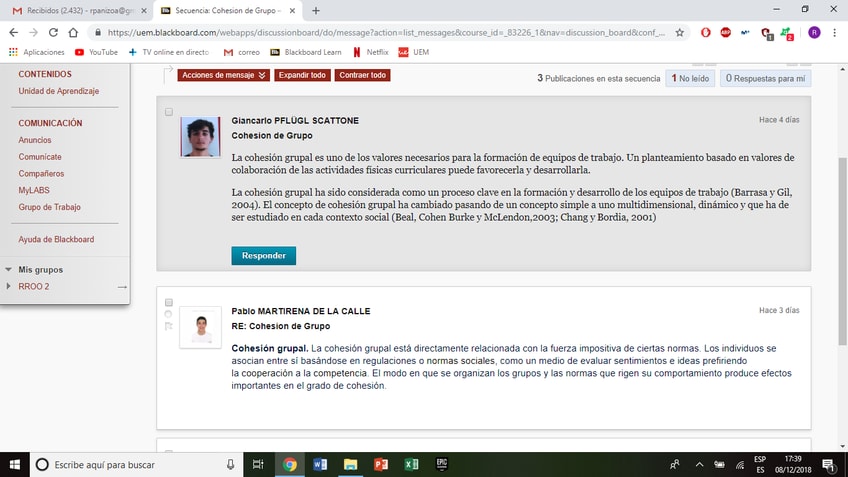Launch Word from the taskbar
This screenshot has width=848, height=477.
tap(320, 464)
